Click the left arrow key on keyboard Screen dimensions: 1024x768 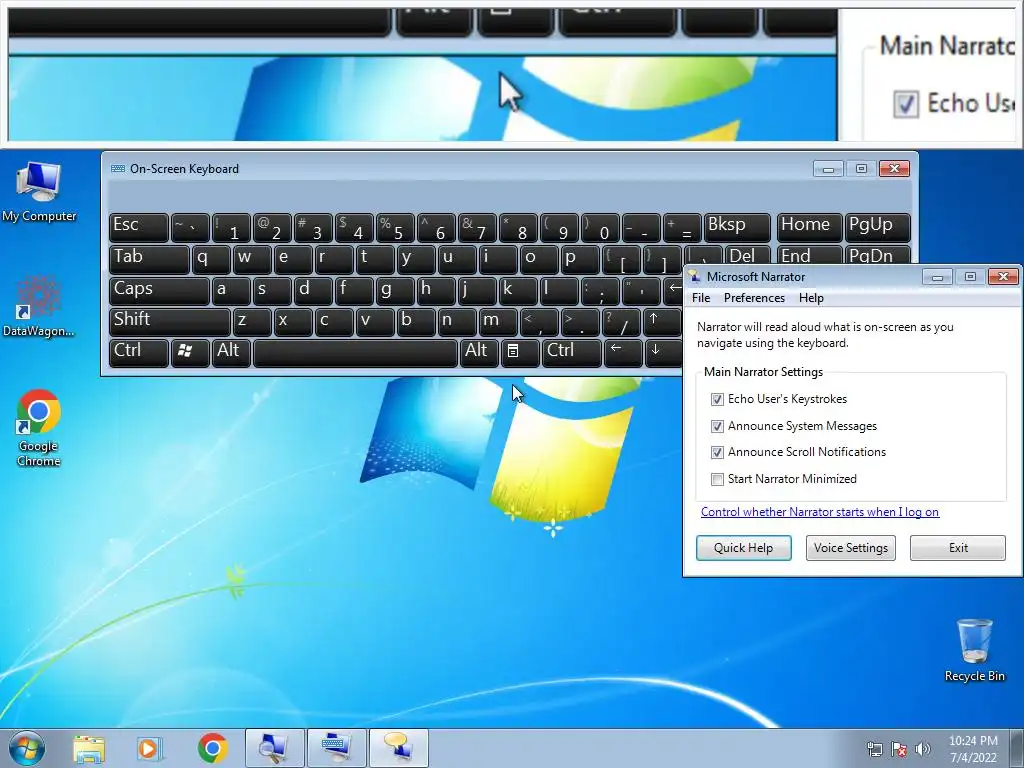[x=622, y=353]
